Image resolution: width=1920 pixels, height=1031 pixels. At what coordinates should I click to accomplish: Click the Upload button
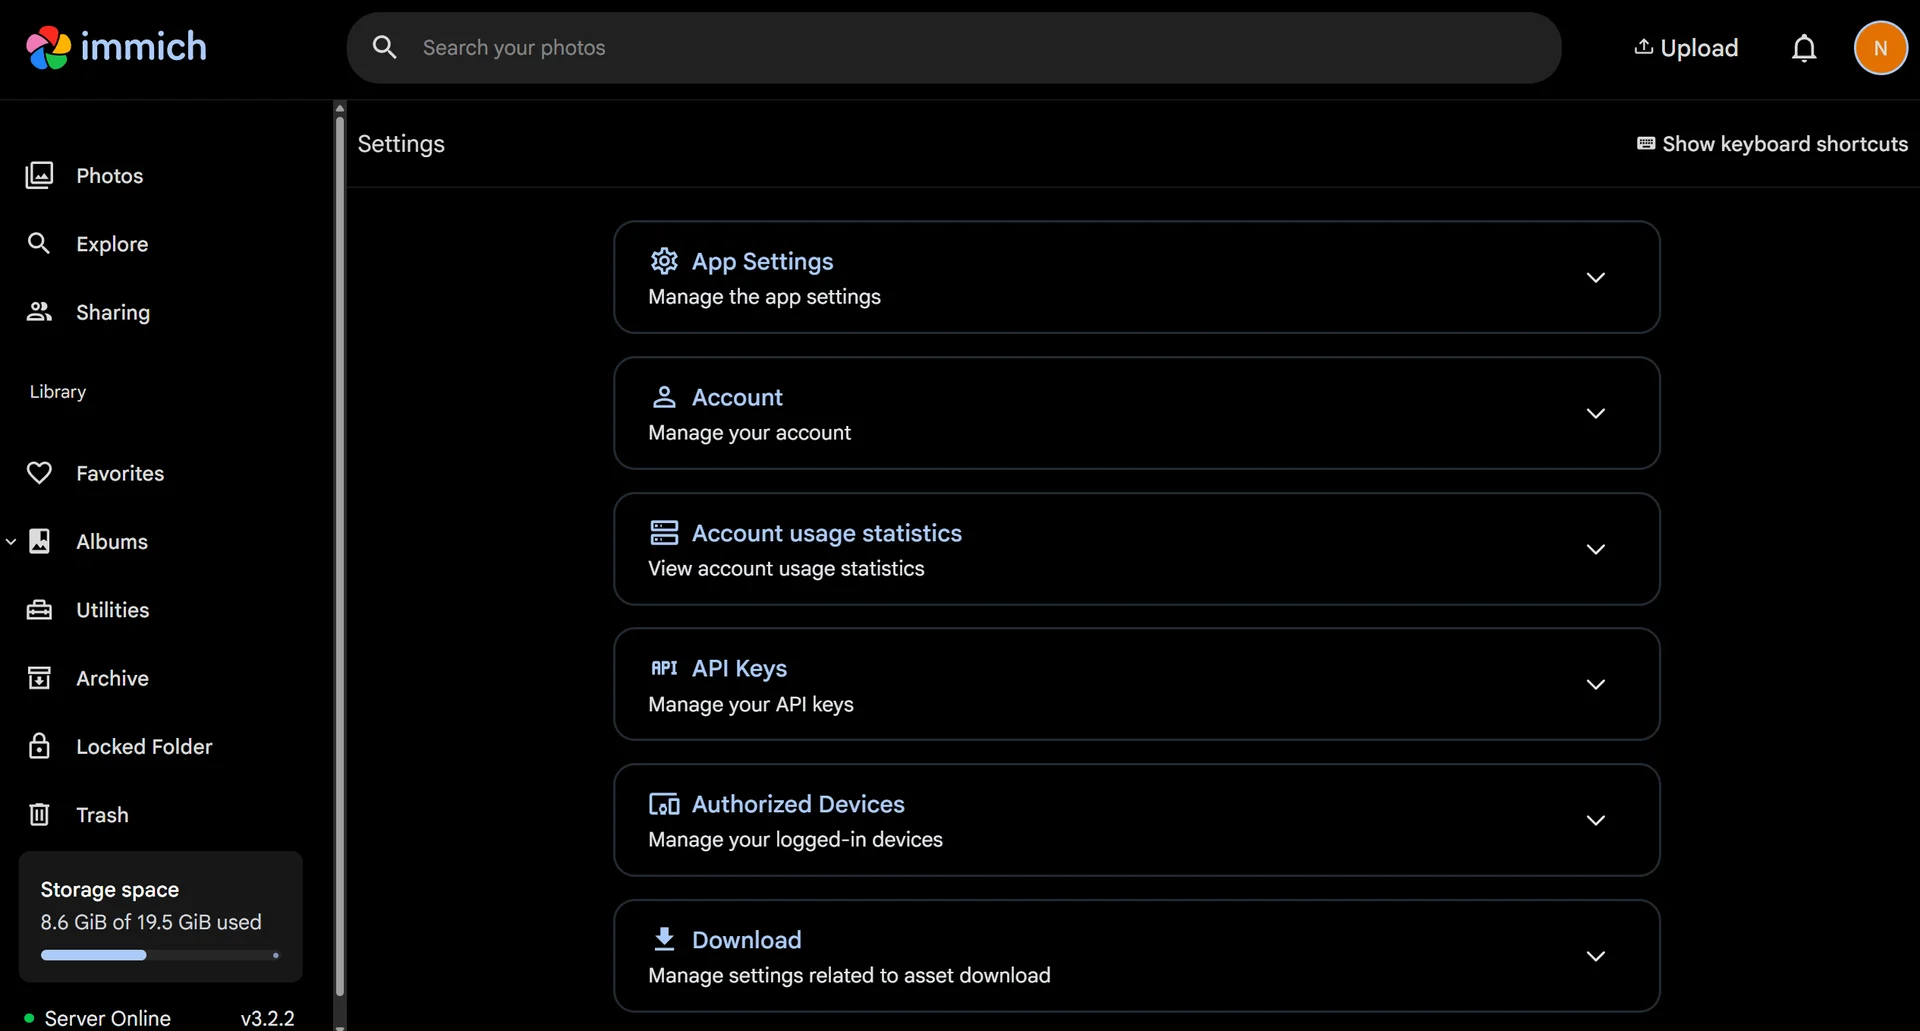[x=1686, y=48]
